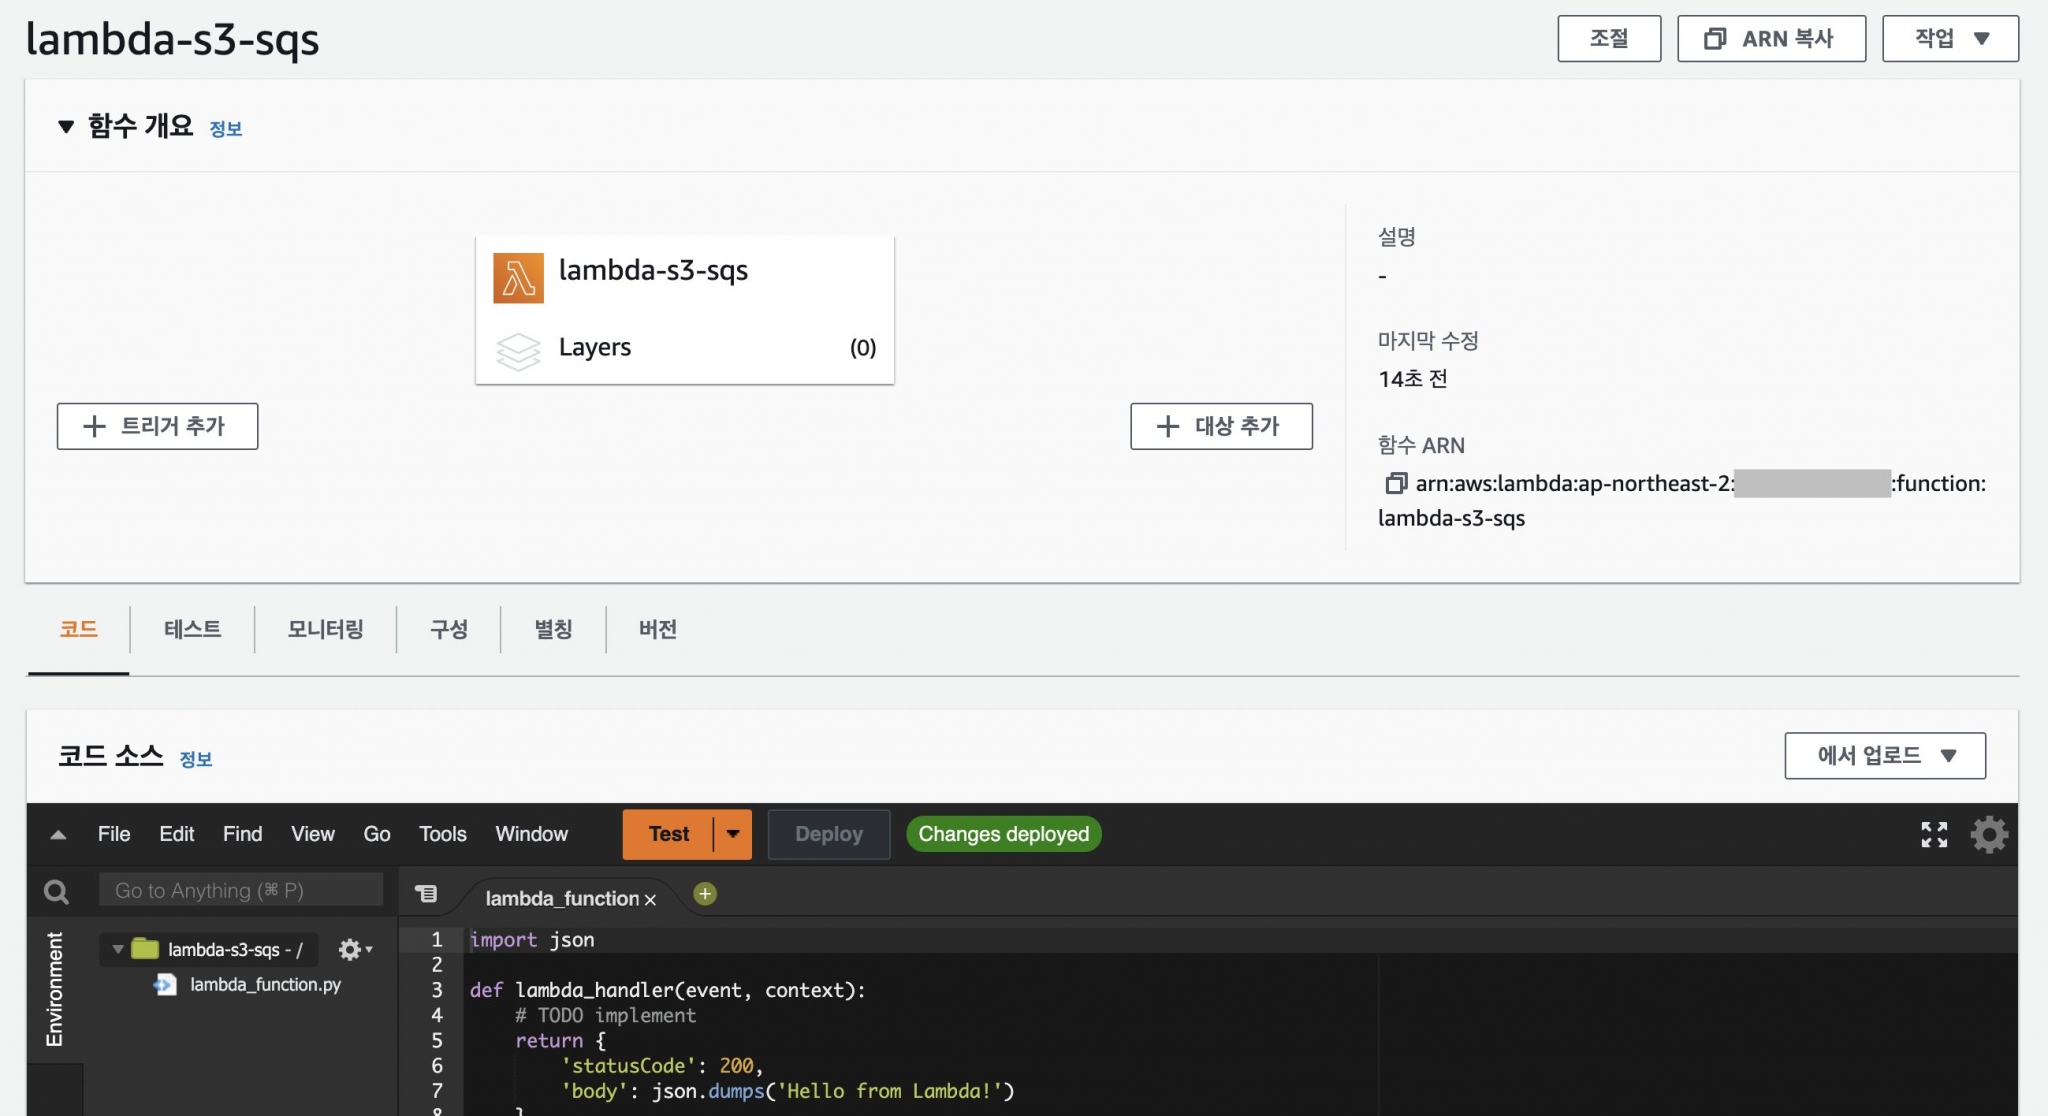The width and height of the screenshot is (2048, 1116).
Task: Click the Layers stack icon
Action: [518, 350]
